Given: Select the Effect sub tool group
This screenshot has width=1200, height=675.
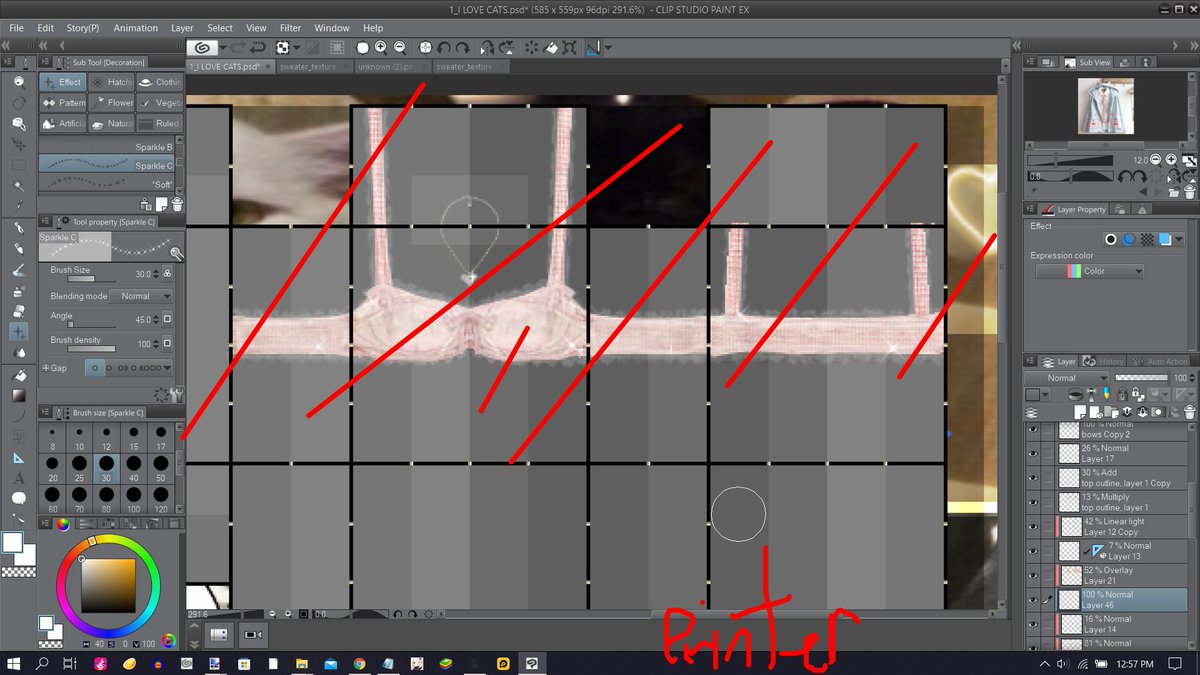Looking at the screenshot, I should (63, 82).
